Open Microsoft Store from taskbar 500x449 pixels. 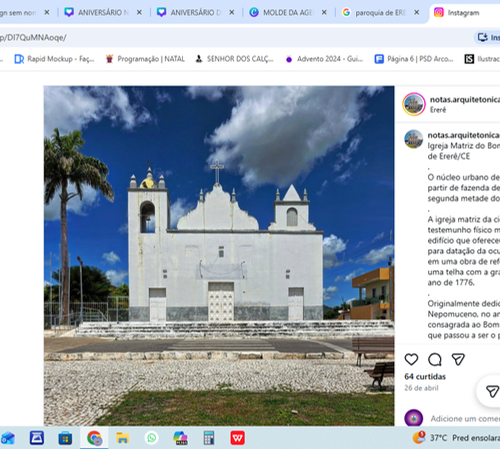tap(65, 438)
